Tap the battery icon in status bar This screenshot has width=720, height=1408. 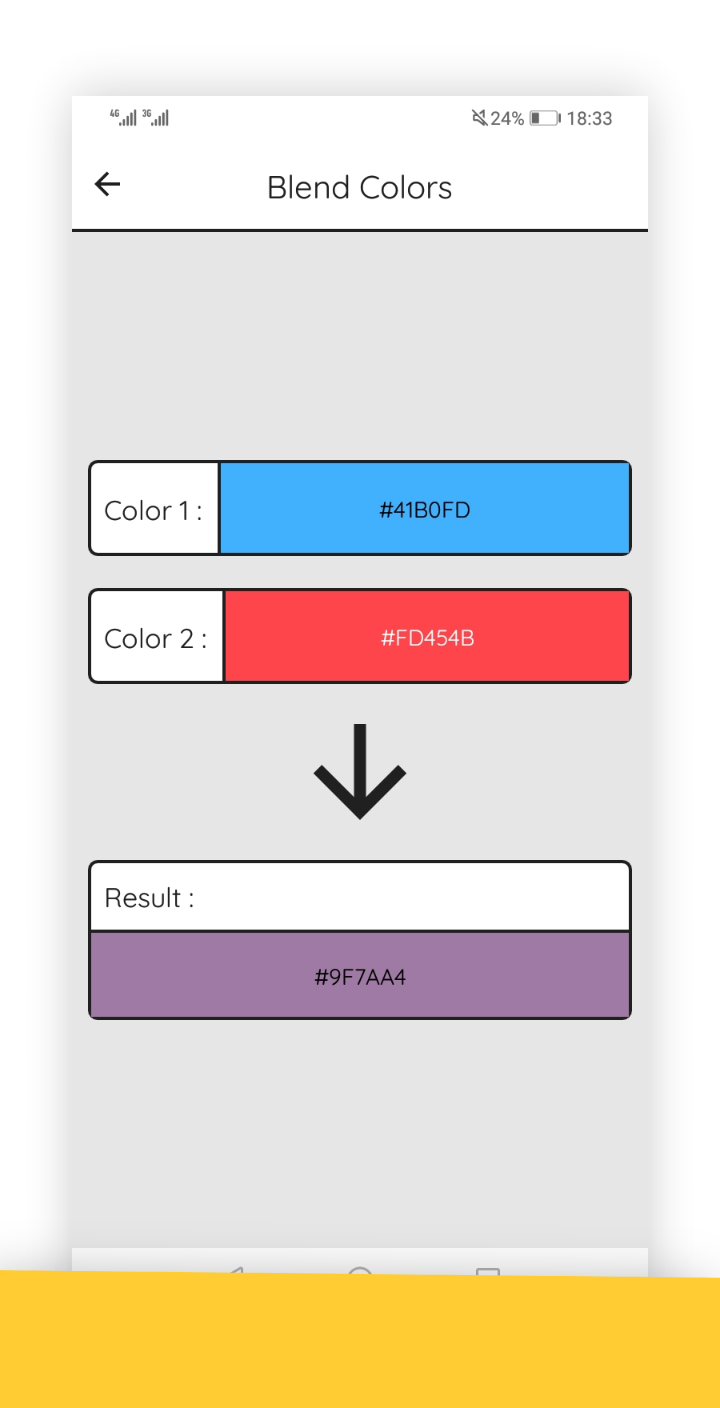[x=545, y=118]
